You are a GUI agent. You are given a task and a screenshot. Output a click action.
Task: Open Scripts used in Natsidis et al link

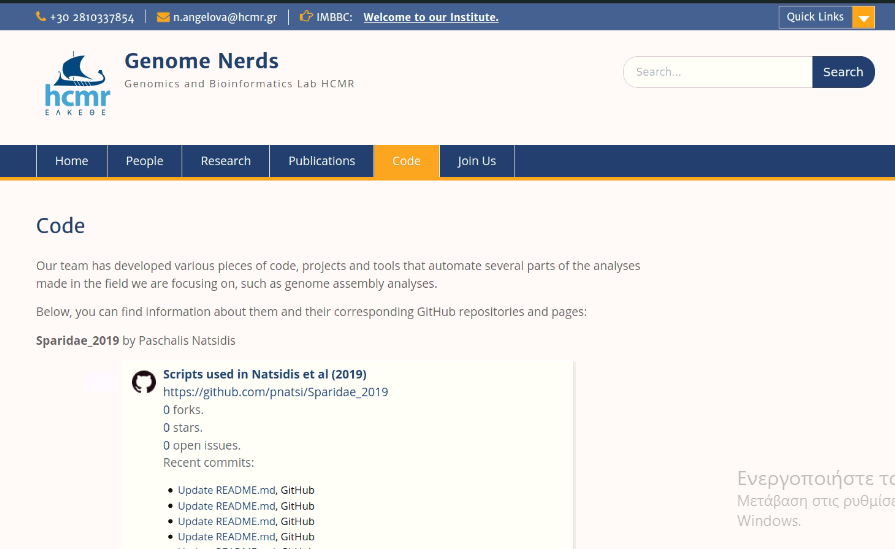265,374
